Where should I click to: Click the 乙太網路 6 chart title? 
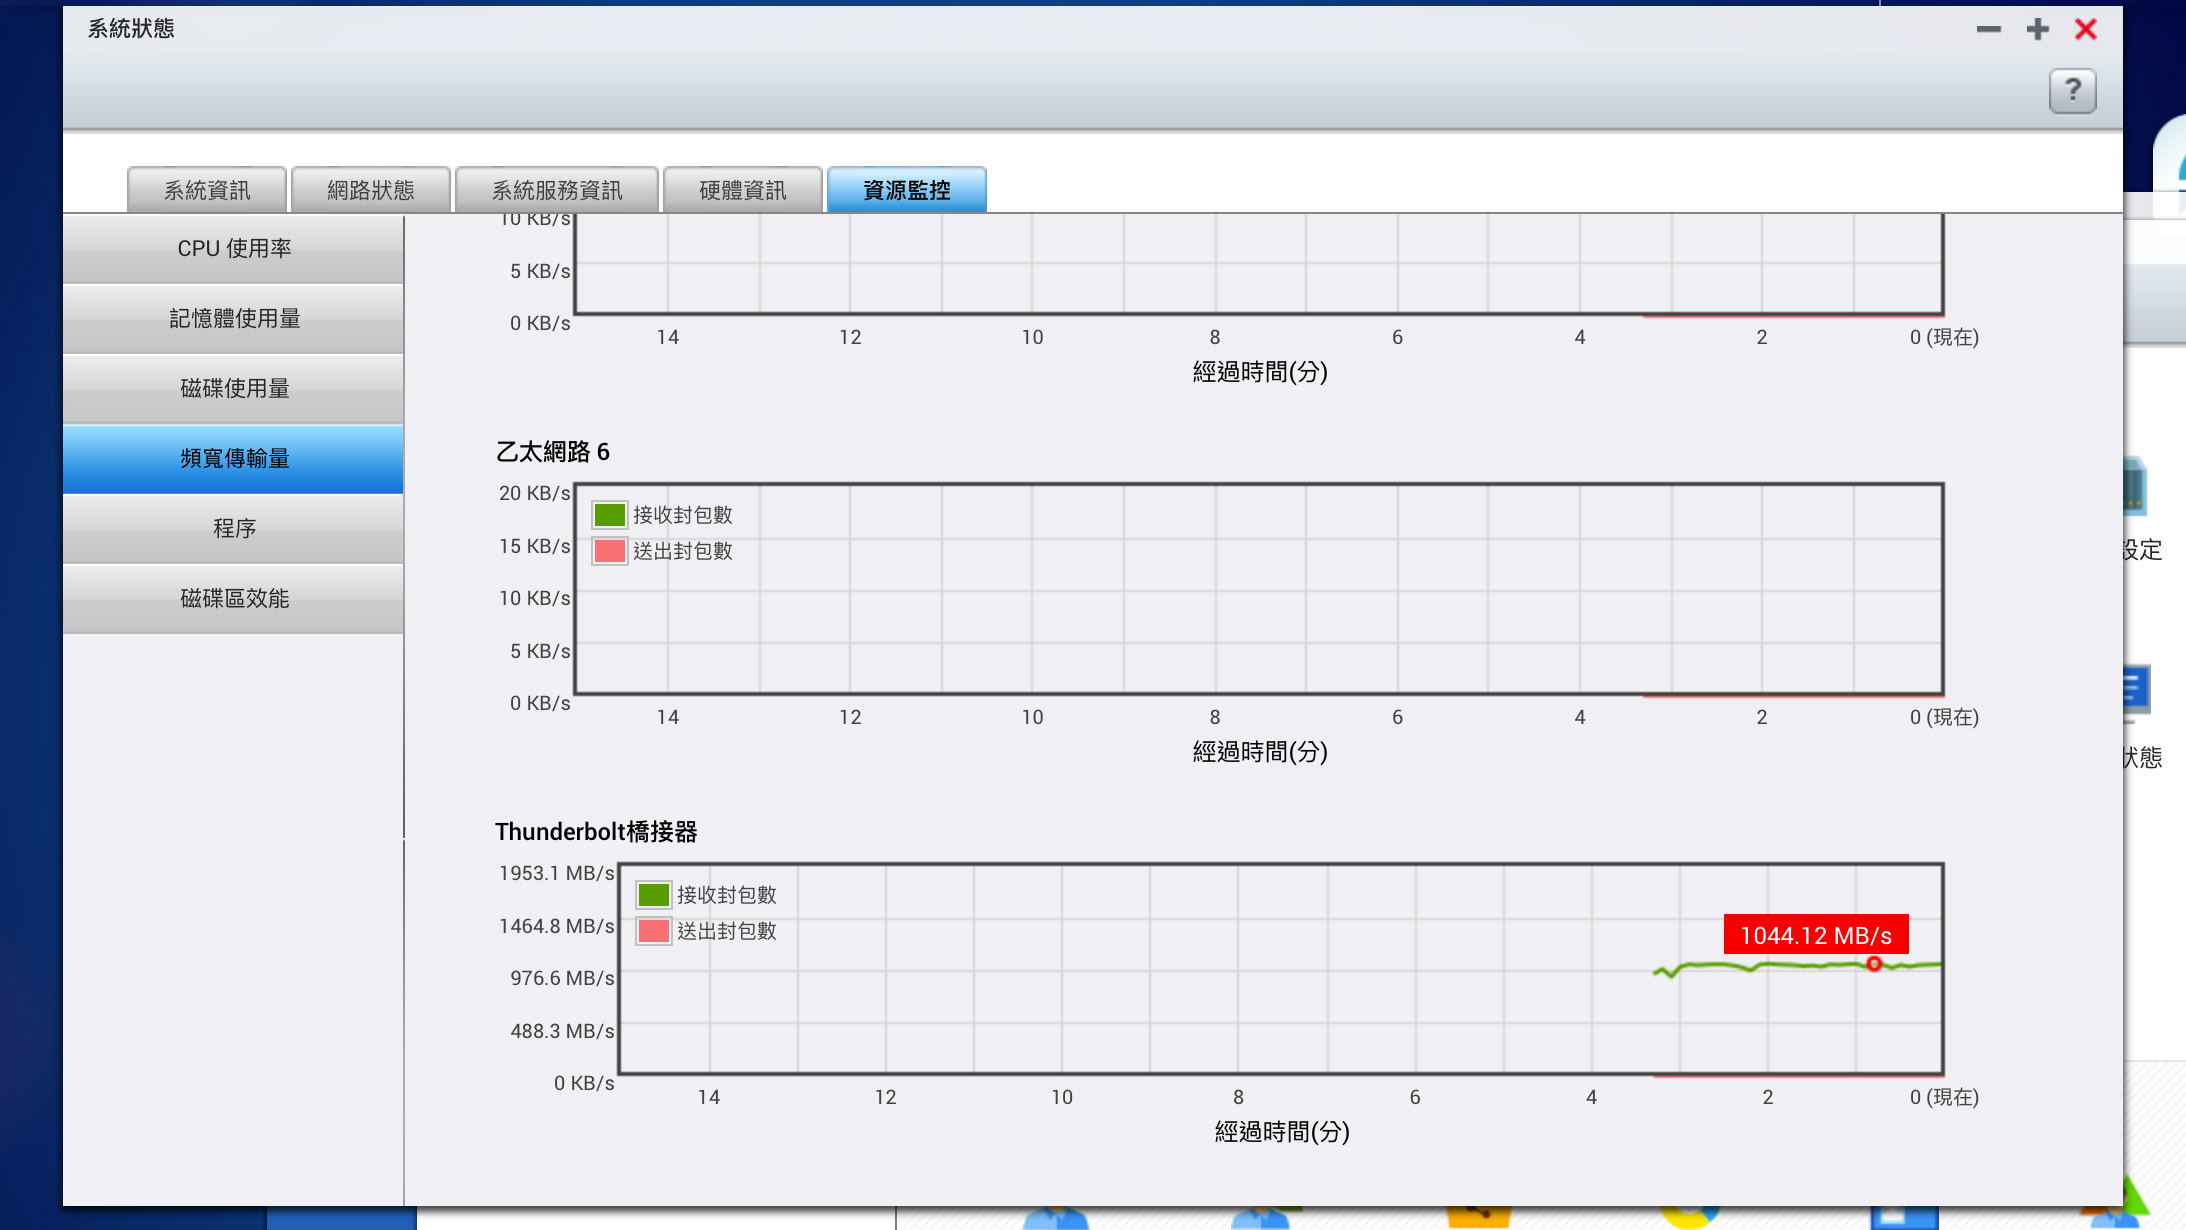[x=553, y=452]
